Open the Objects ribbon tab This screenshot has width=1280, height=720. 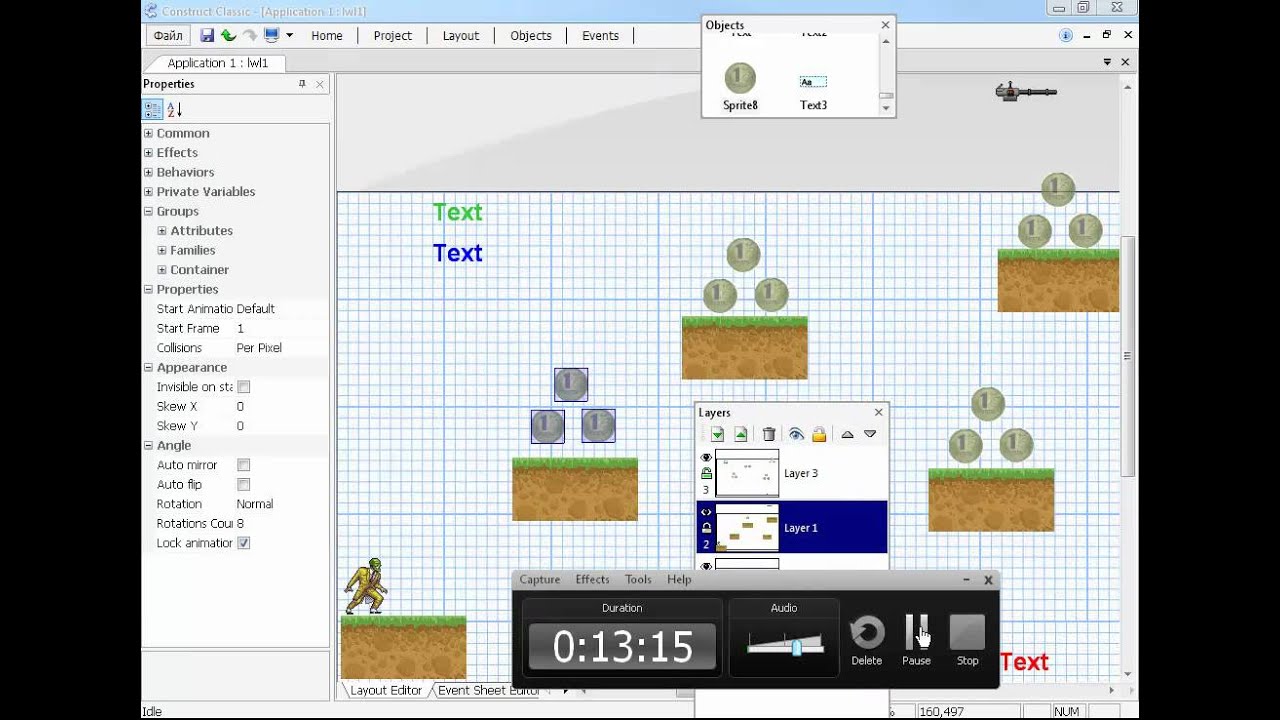coord(531,35)
